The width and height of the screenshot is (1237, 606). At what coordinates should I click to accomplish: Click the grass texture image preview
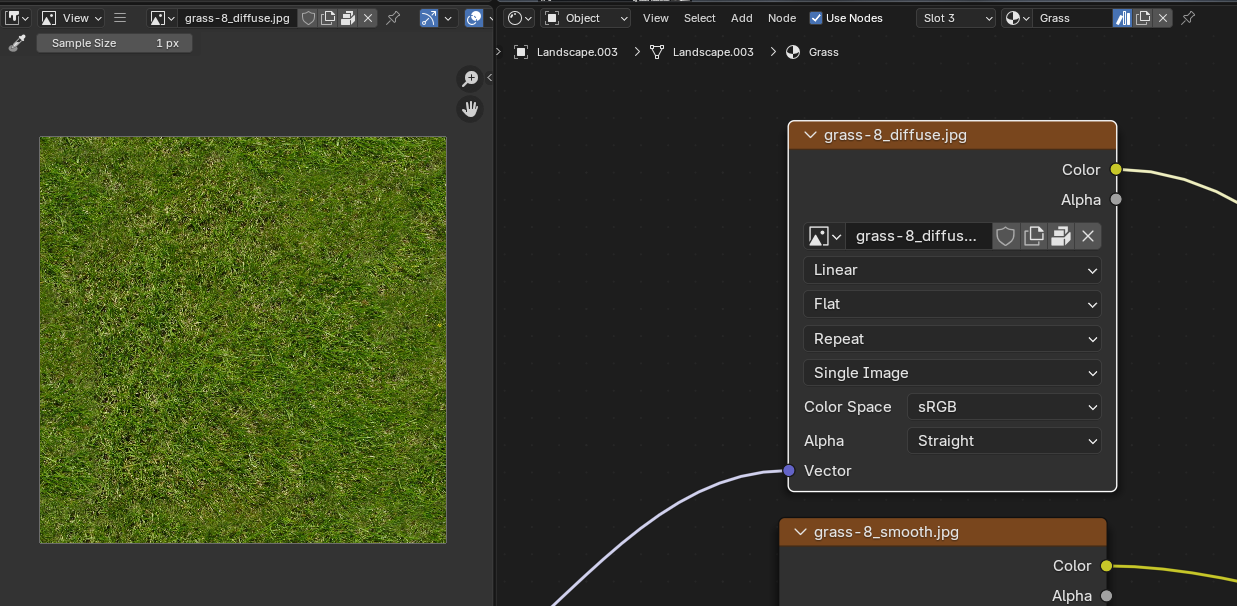pos(243,340)
